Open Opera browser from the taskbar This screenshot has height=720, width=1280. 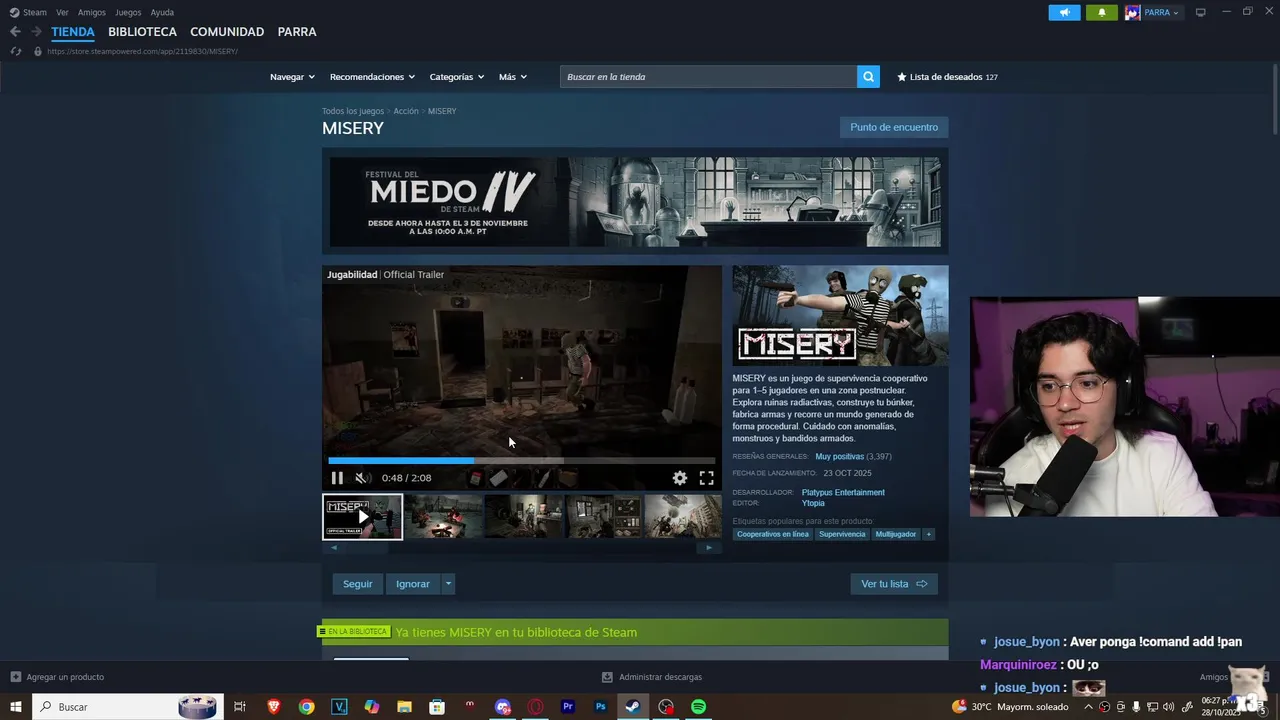[535, 707]
